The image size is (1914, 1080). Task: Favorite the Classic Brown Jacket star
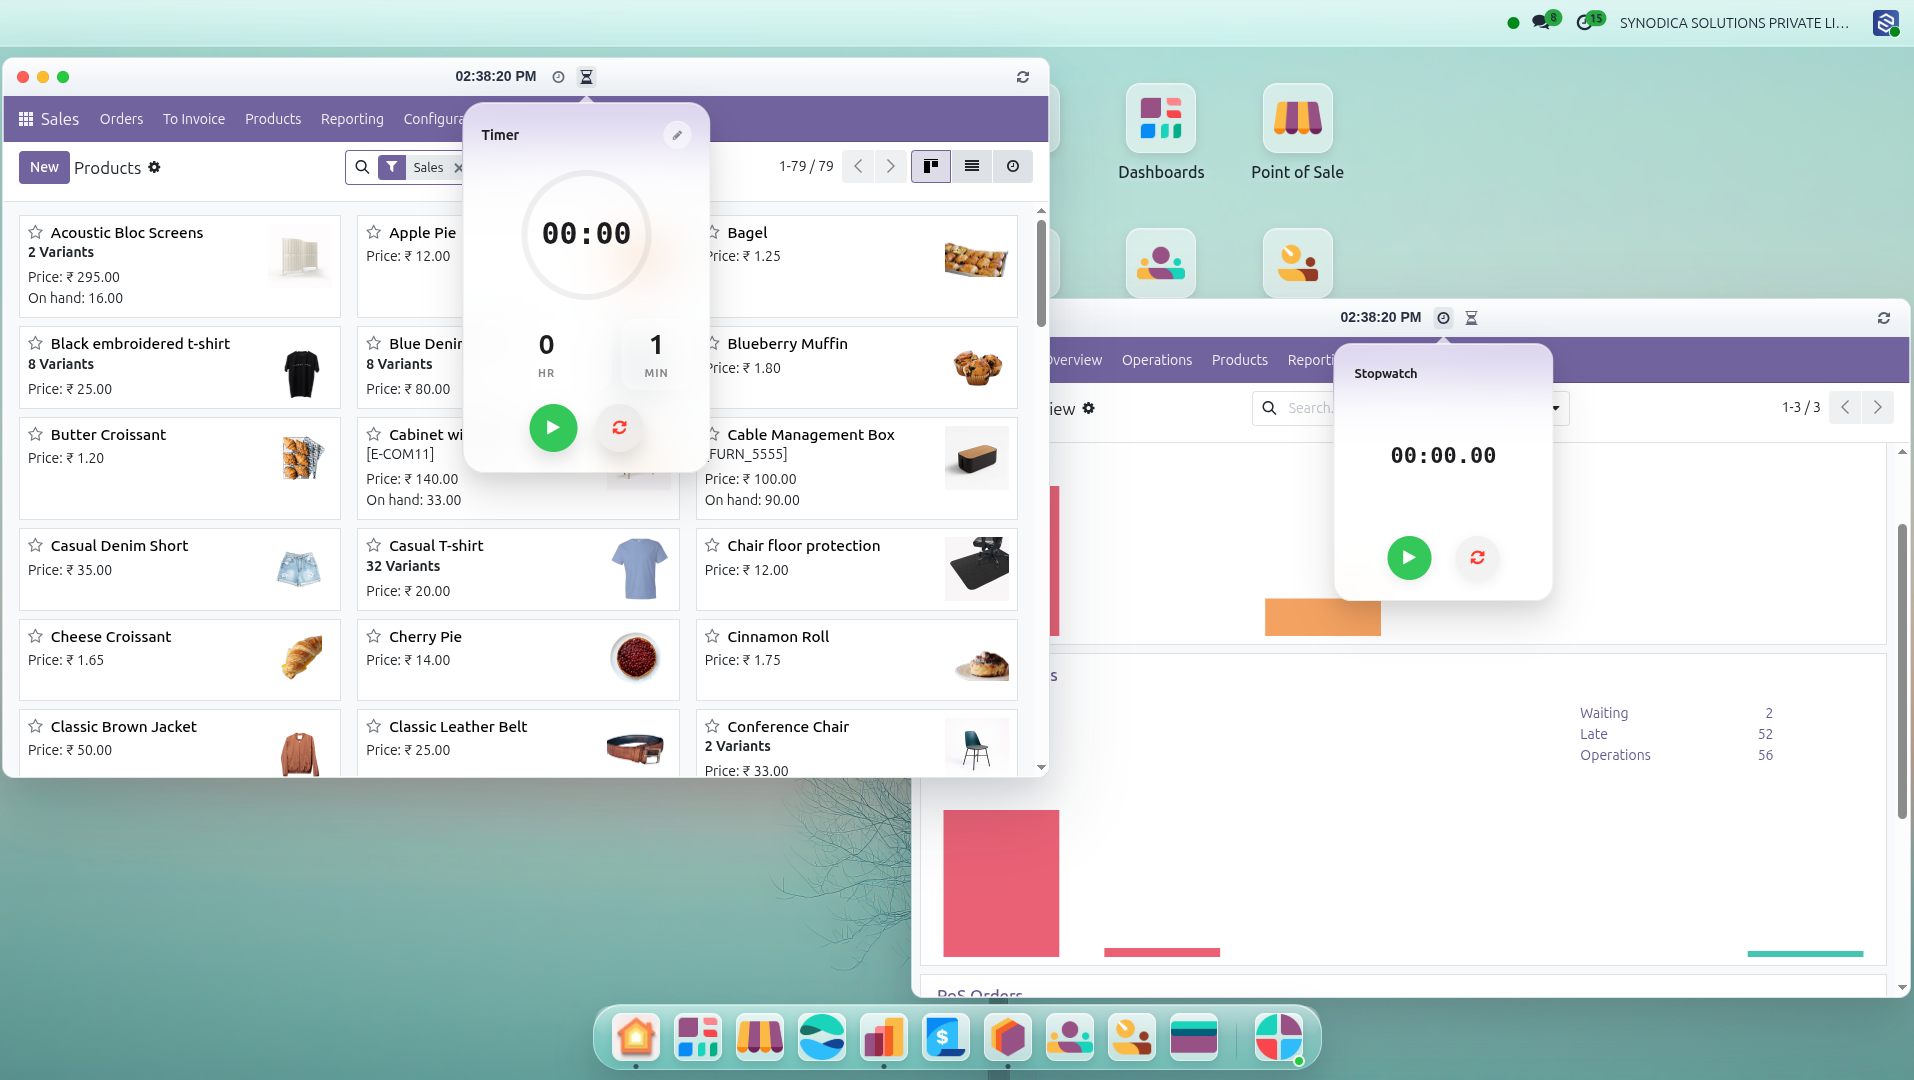click(x=35, y=726)
